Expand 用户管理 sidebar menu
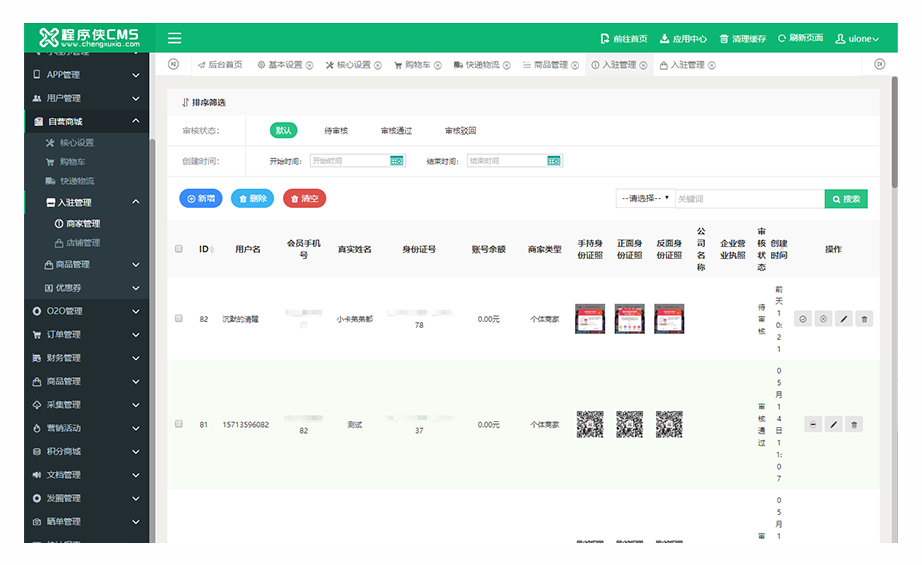The width and height of the screenshot is (922, 565). 86,98
